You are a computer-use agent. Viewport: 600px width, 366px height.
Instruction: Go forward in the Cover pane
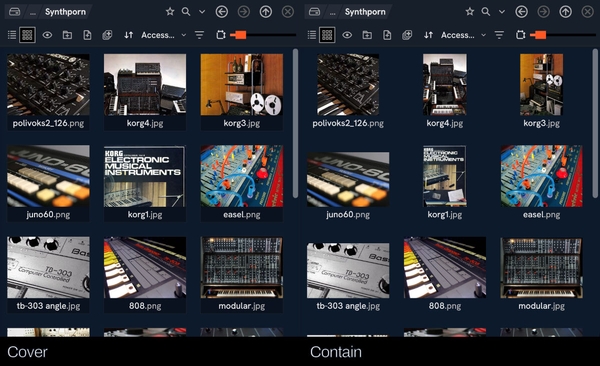243,12
